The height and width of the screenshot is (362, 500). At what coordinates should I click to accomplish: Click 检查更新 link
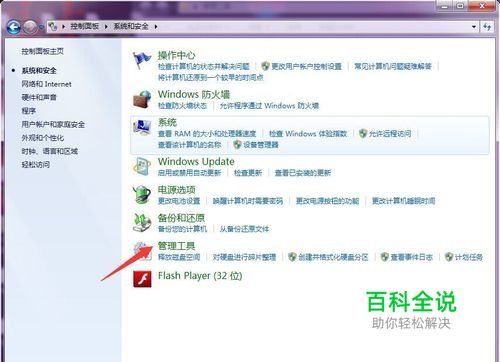[x=248, y=173]
